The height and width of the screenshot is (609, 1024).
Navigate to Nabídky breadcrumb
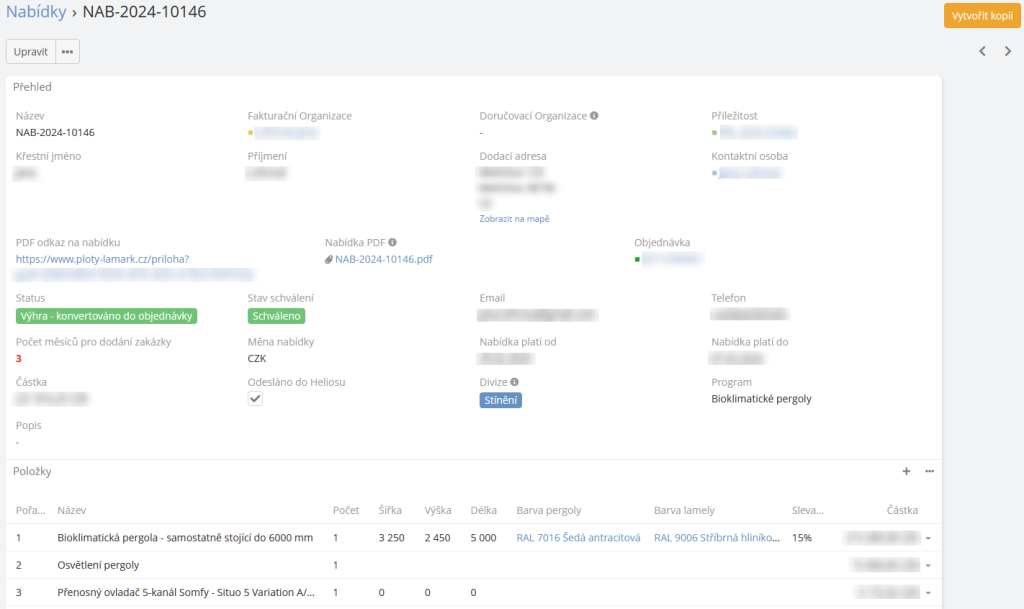pyautogui.click(x=36, y=13)
